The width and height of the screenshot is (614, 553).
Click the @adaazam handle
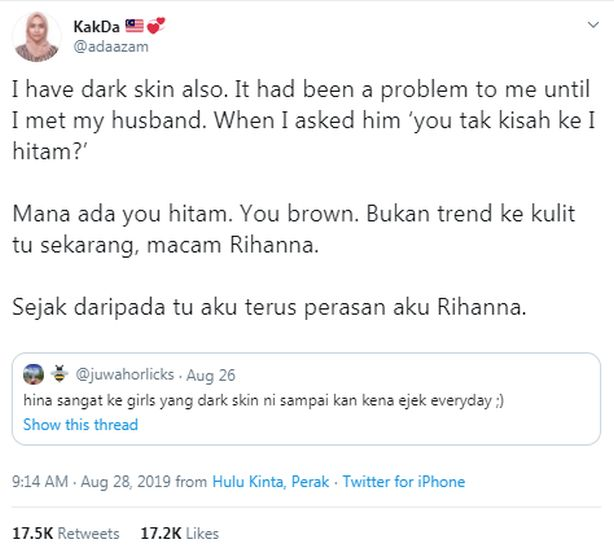[x=109, y=44]
